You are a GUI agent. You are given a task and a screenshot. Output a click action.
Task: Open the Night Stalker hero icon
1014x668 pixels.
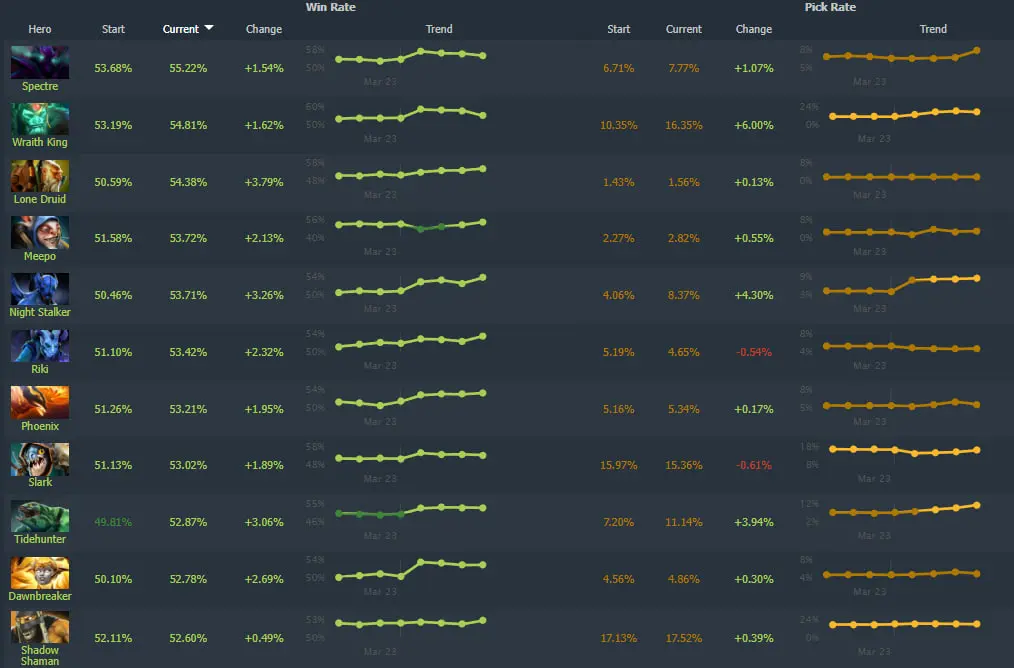click(40, 289)
